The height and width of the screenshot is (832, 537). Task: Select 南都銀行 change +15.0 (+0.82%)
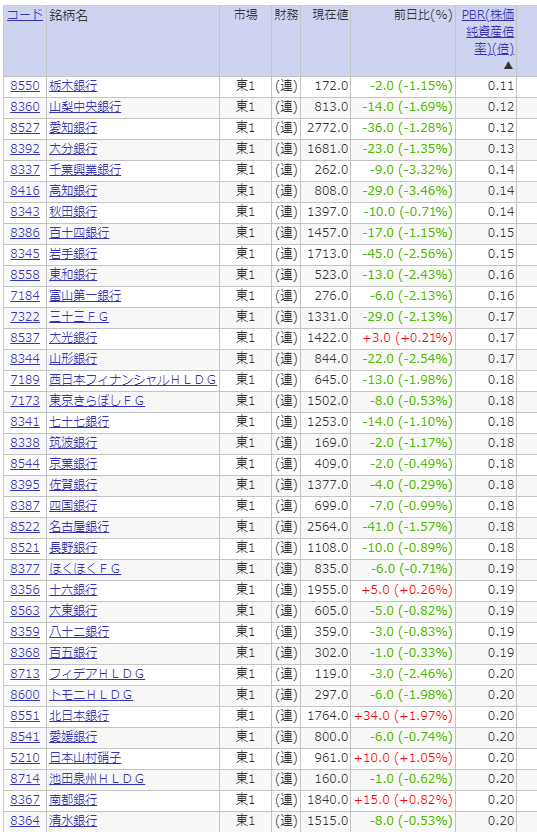coord(403,800)
